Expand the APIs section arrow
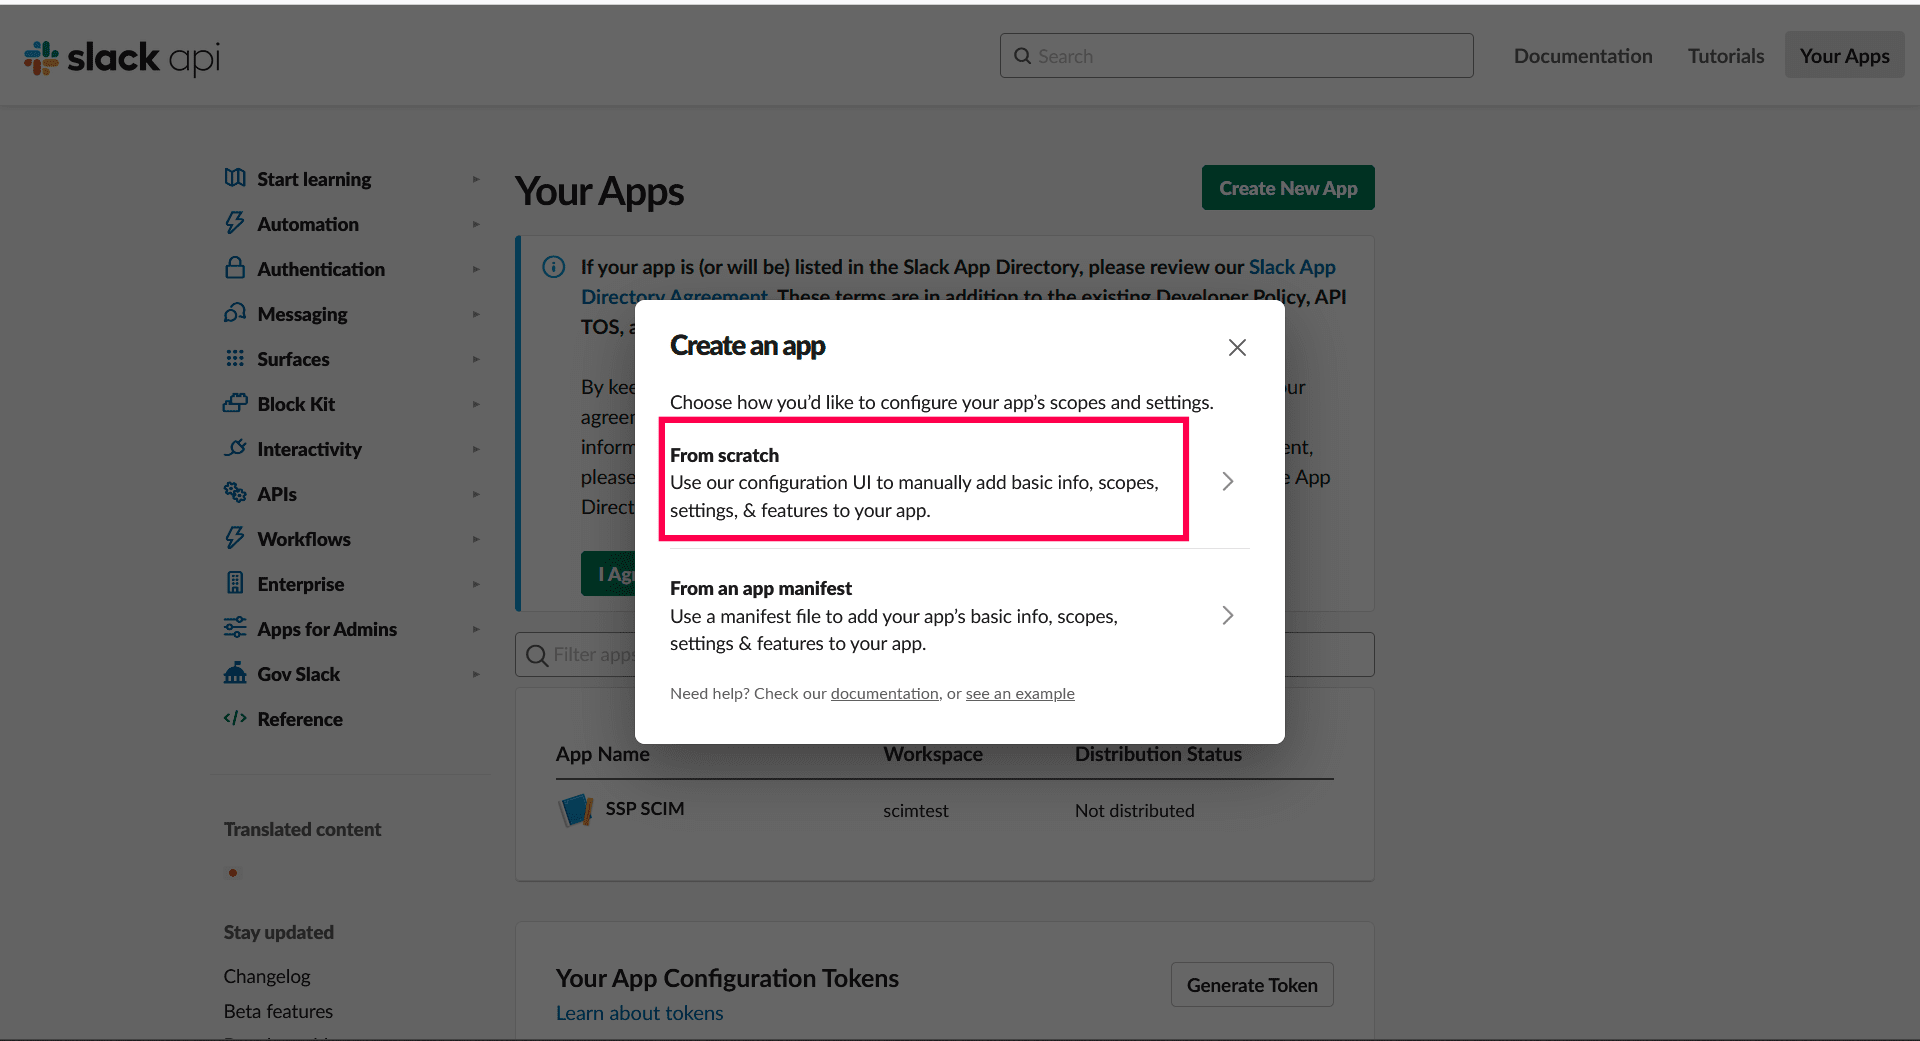This screenshot has width=1920, height=1041. [476, 494]
